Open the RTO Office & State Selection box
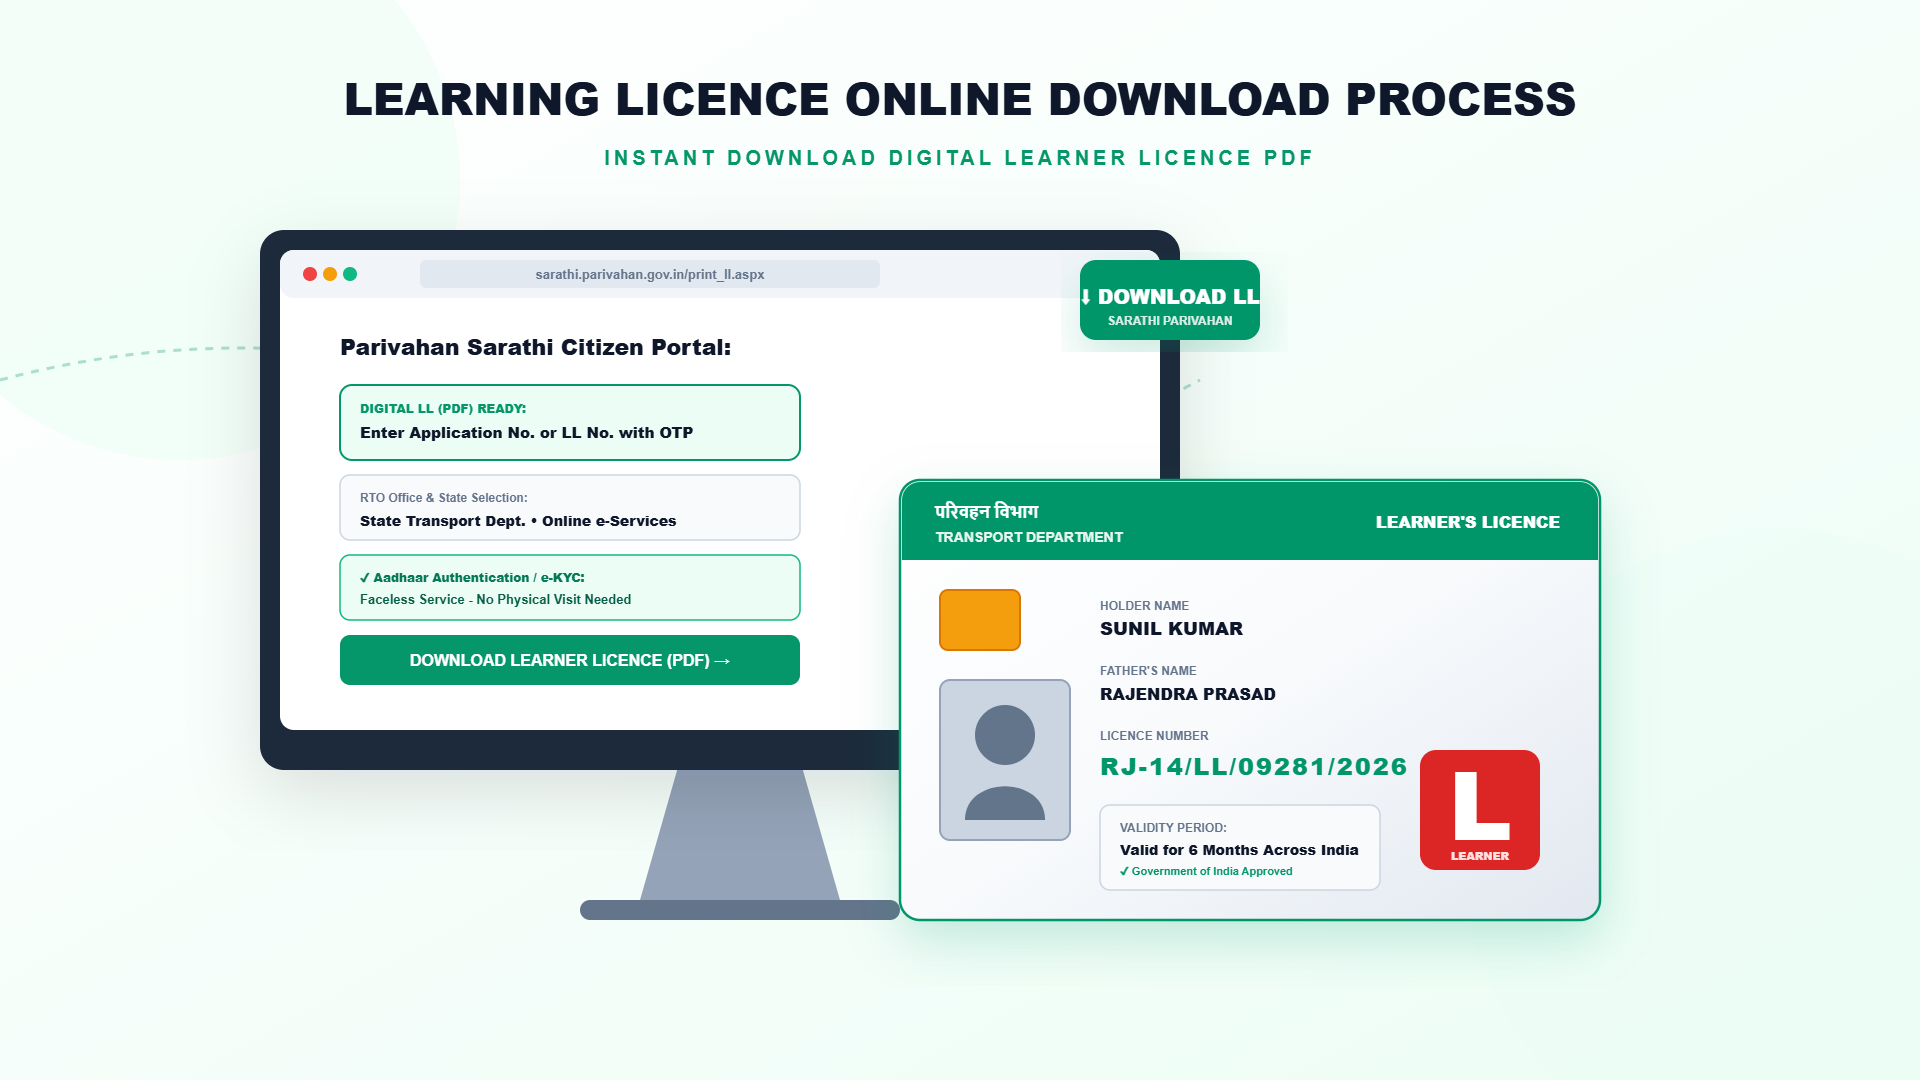 pyautogui.click(x=570, y=508)
